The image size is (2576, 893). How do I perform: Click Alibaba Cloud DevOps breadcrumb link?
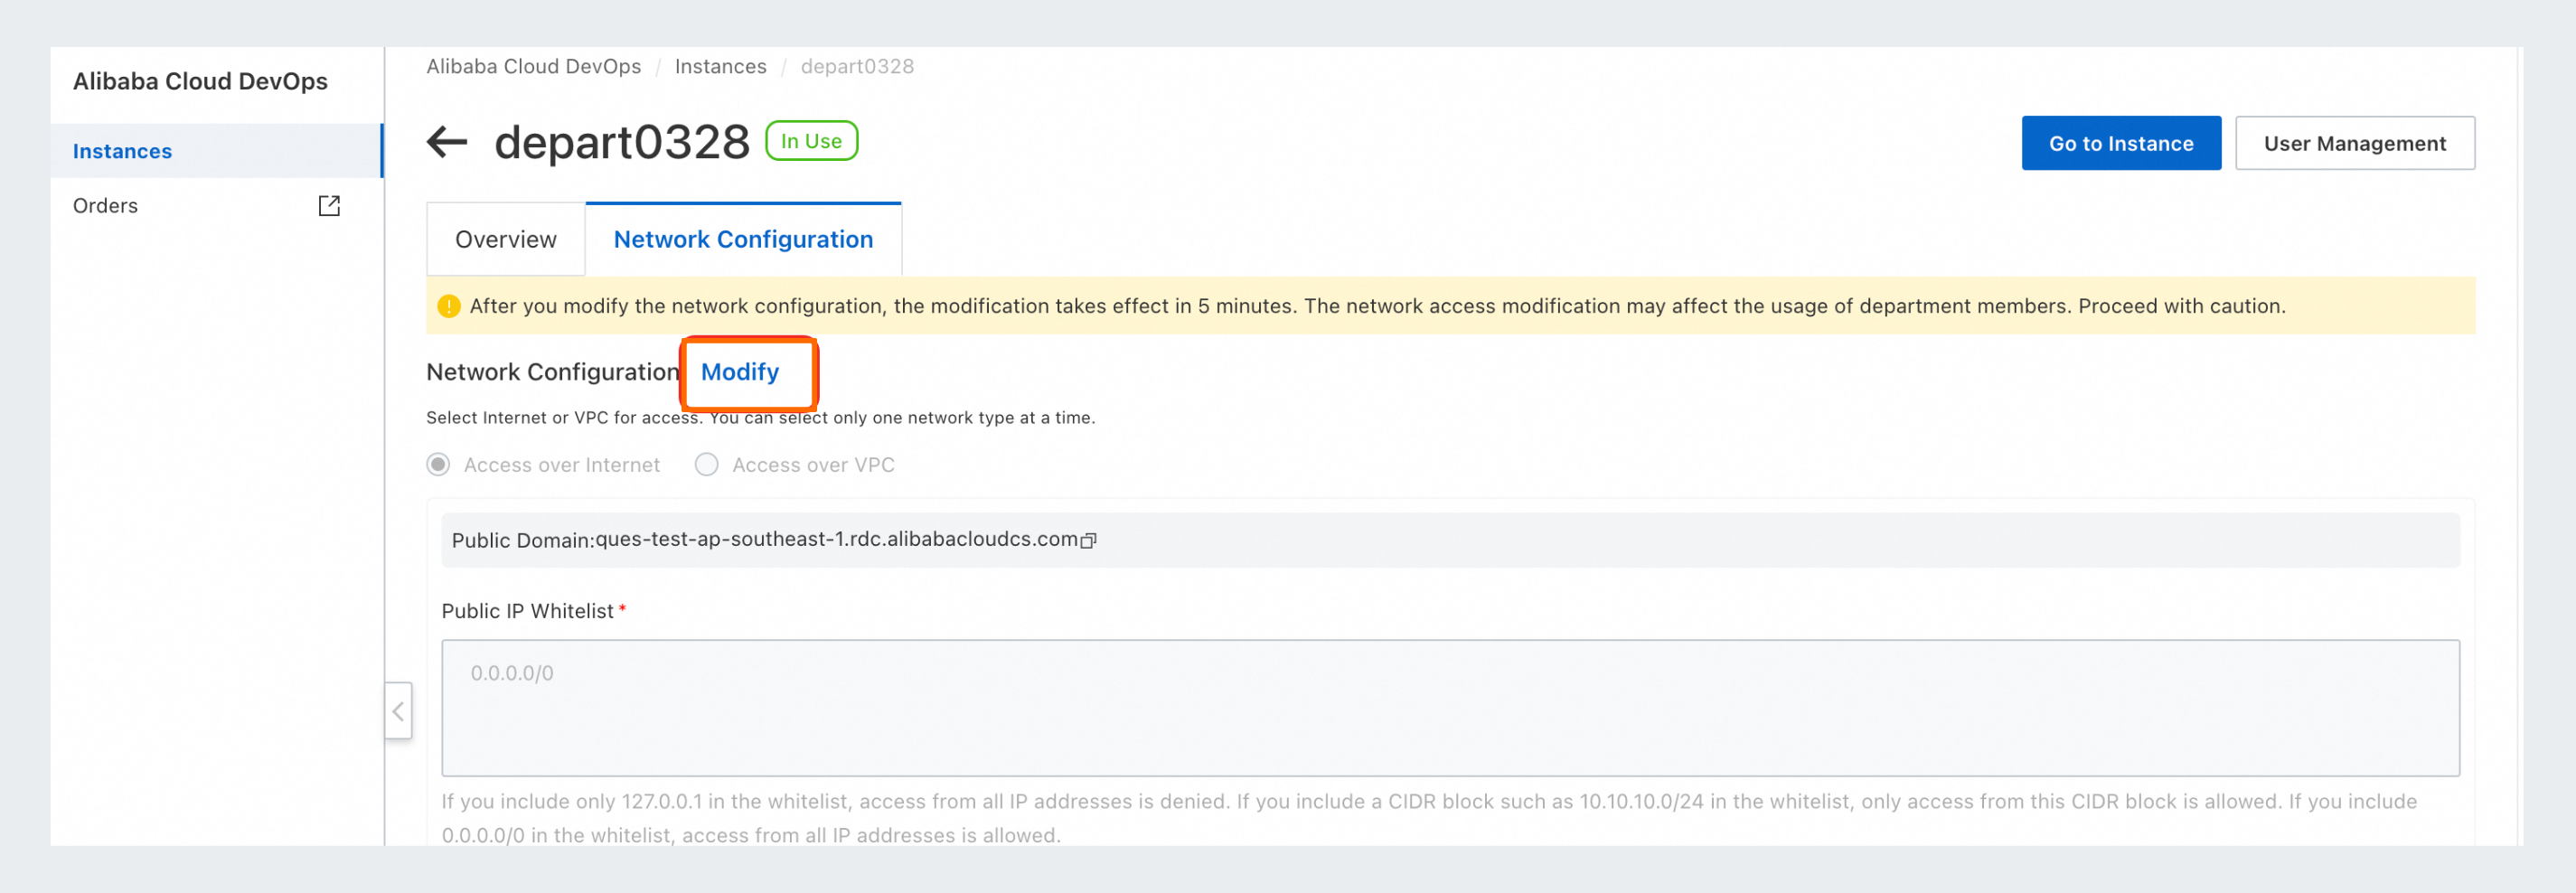click(x=534, y=66)
